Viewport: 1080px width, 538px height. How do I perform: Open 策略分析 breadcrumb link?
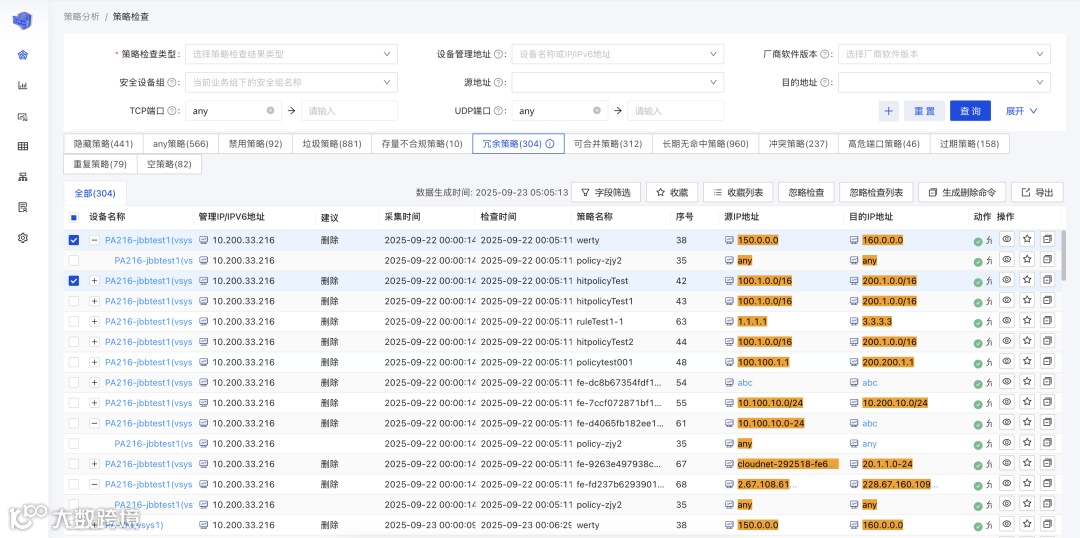82,15
